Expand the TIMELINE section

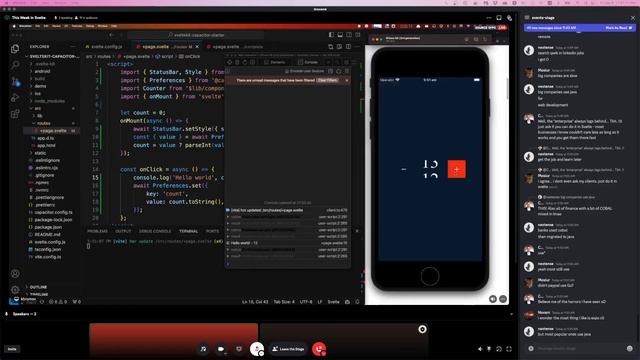(39, 294)
